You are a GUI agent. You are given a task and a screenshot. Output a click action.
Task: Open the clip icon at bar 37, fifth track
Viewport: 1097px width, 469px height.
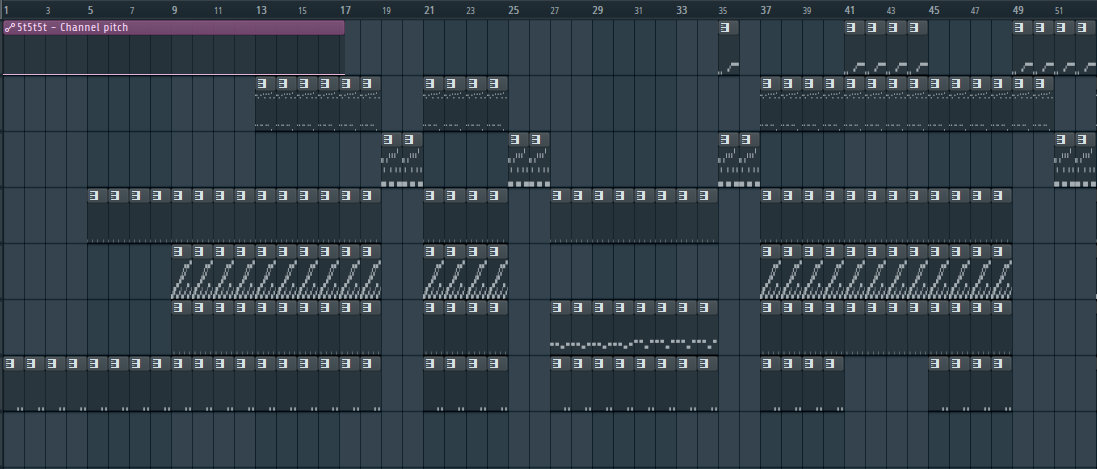[x=767, y=252]
